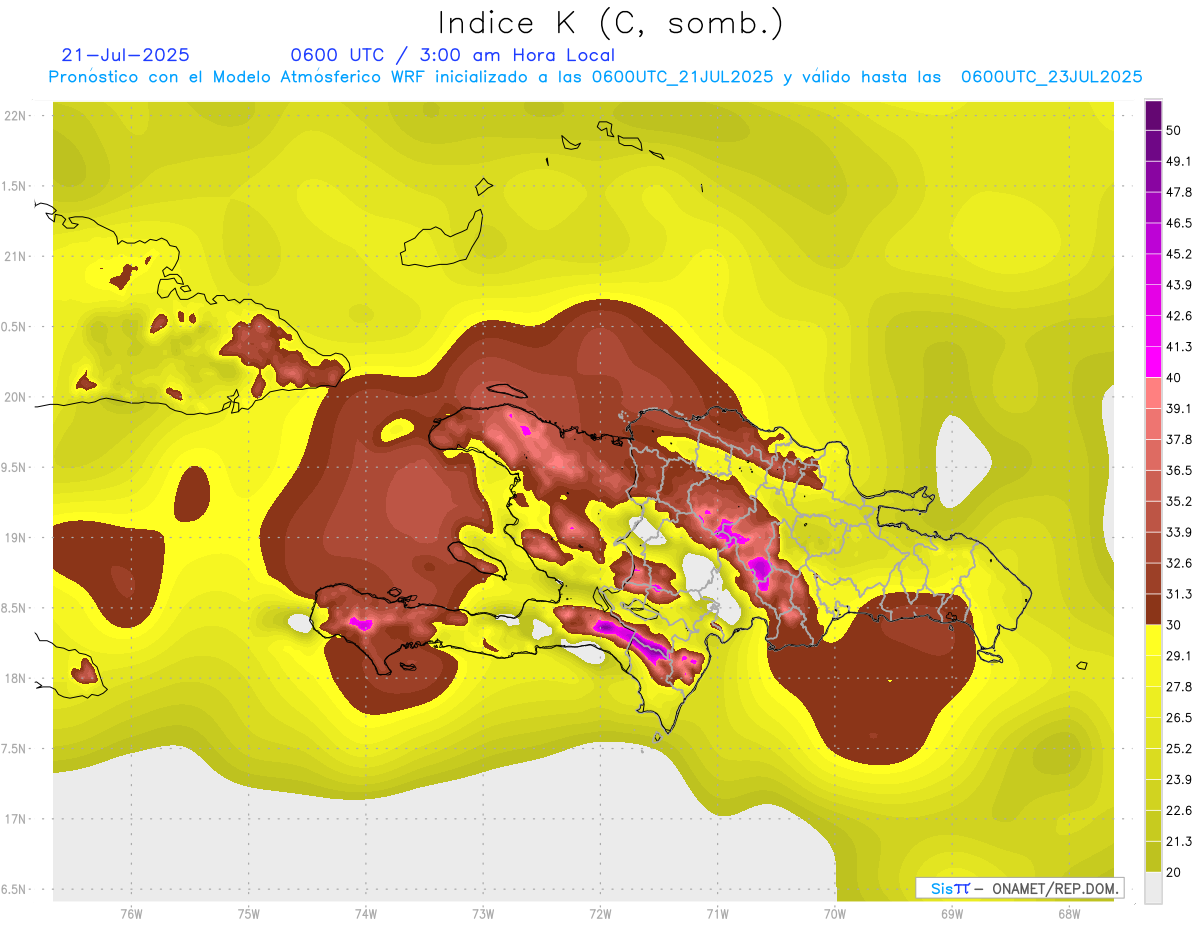Click the '70W' longitude label
Image resolution: width=1200 pixels, height=927 pixels.
[x=834, y=914]
